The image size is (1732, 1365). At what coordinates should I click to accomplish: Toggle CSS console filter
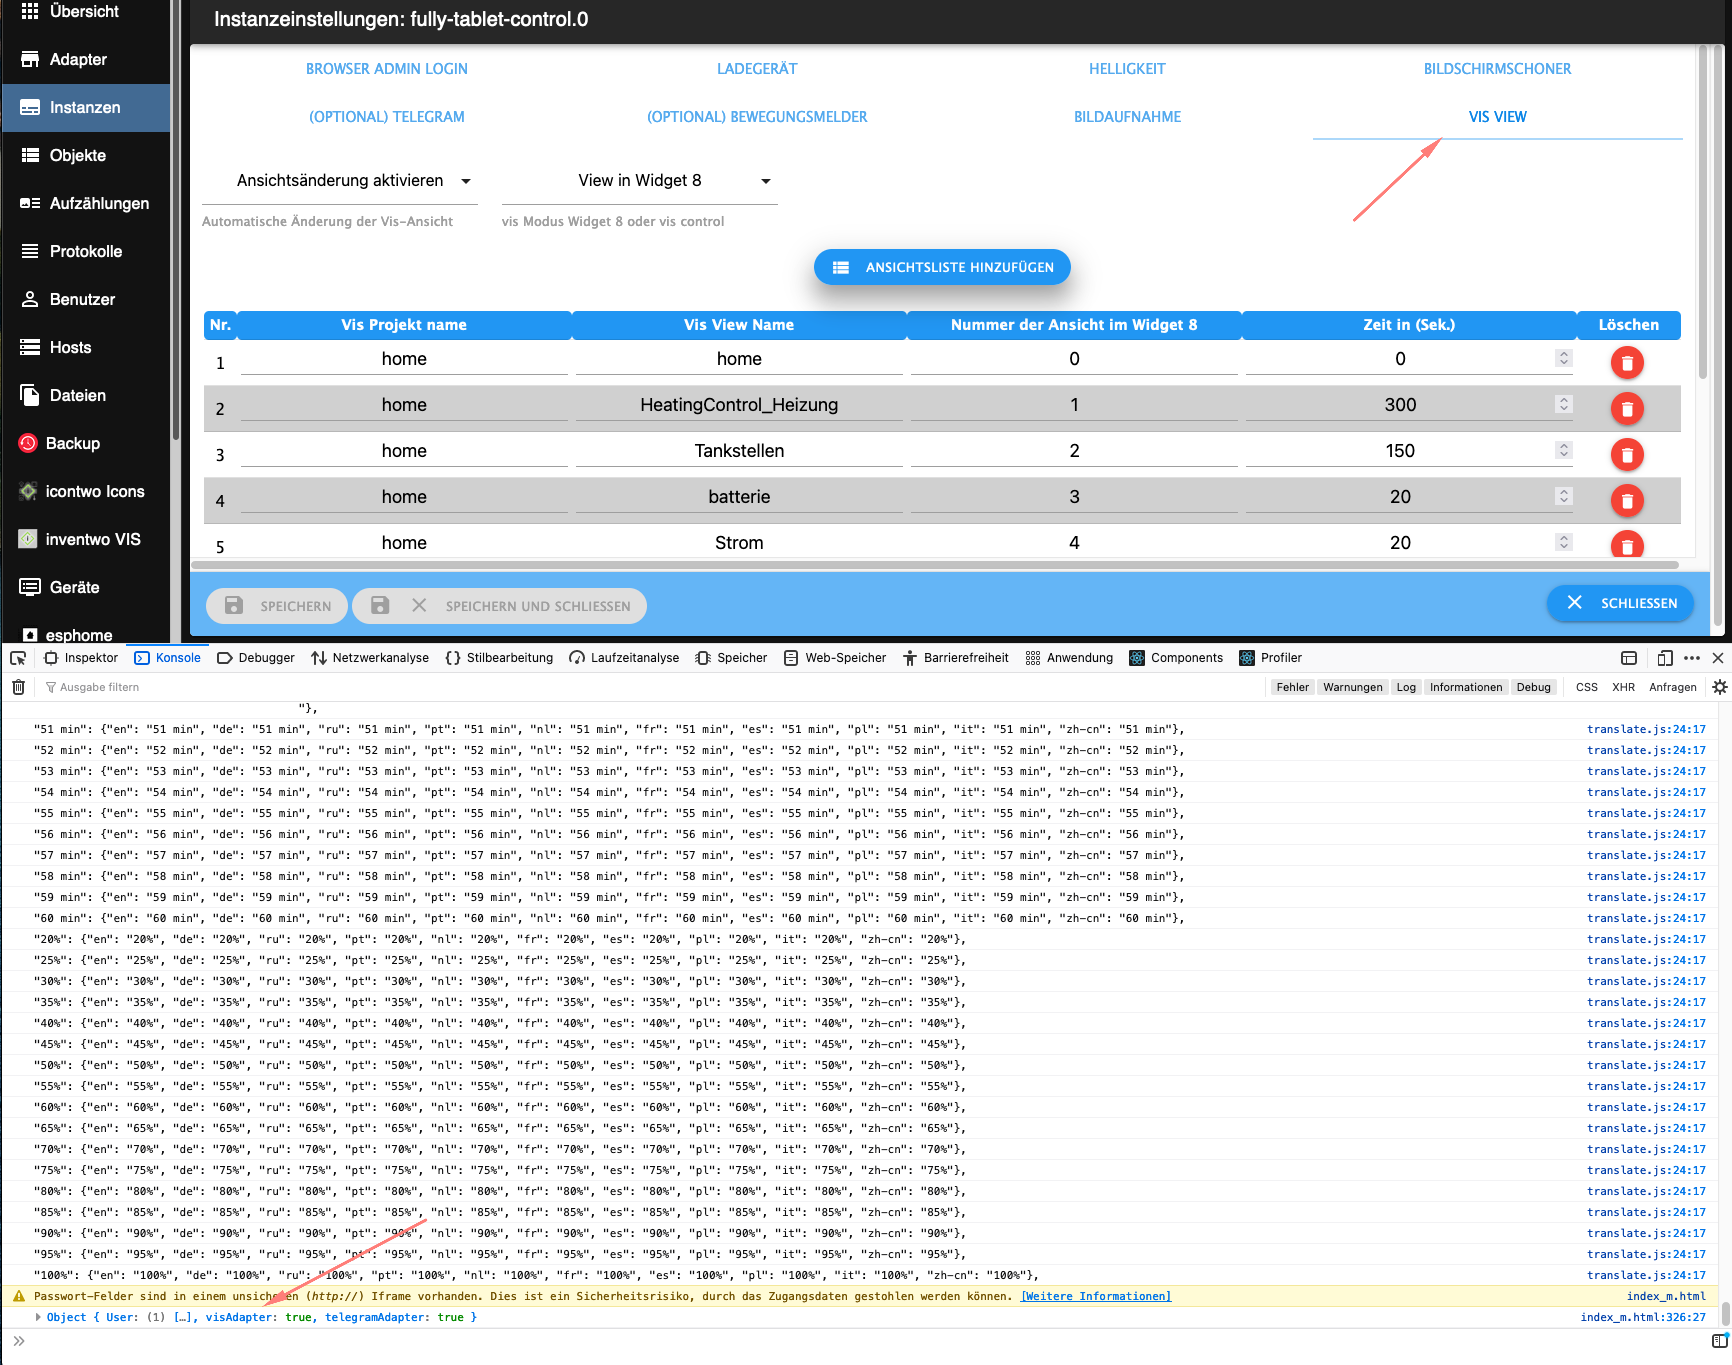coord(1586,687)
